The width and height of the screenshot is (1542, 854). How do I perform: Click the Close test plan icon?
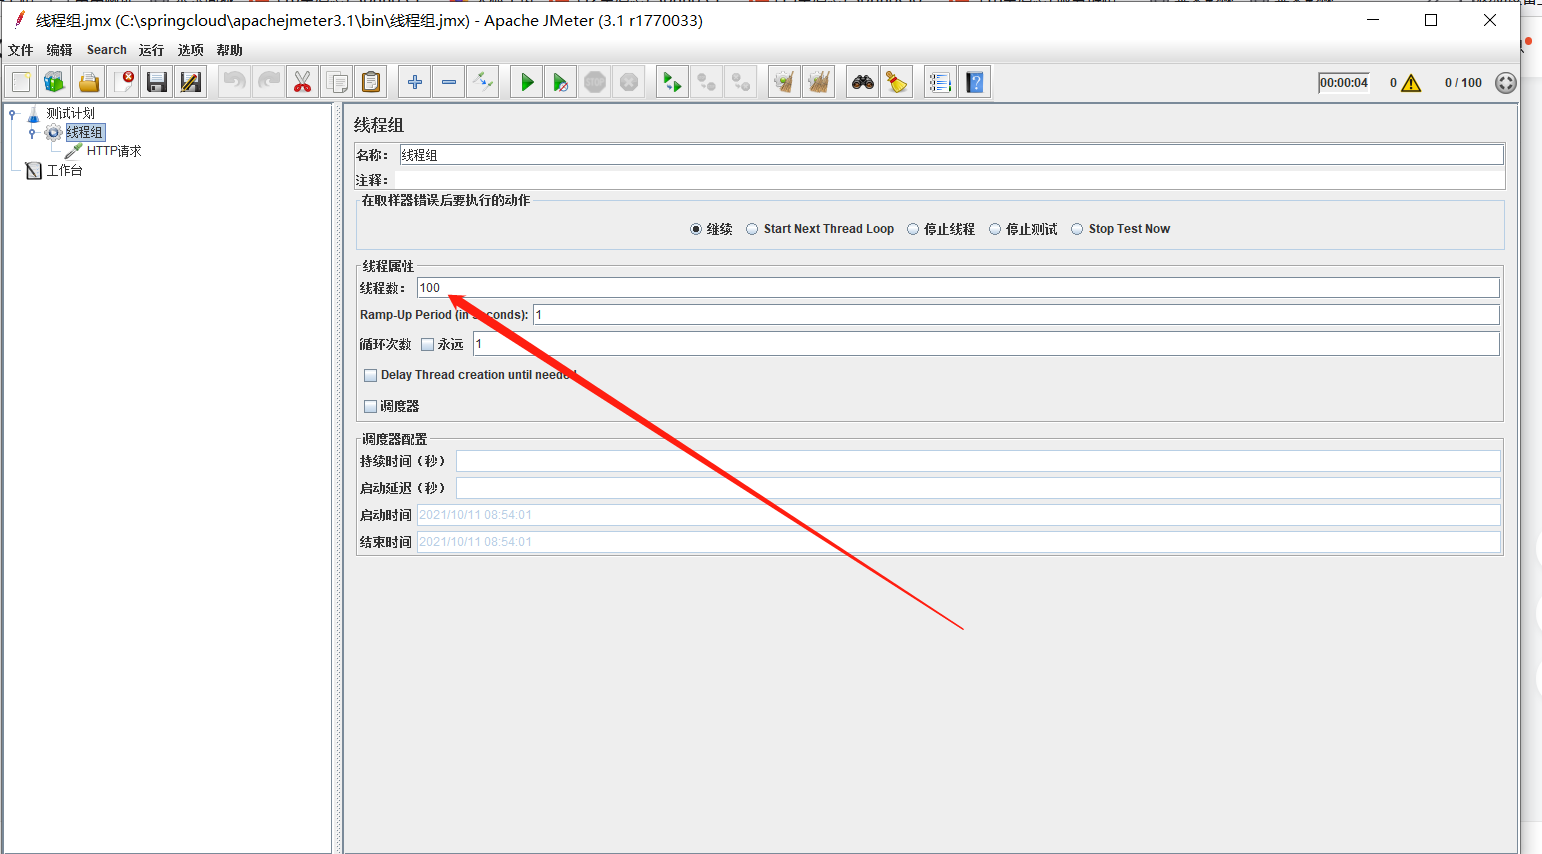tap(123, 82)
